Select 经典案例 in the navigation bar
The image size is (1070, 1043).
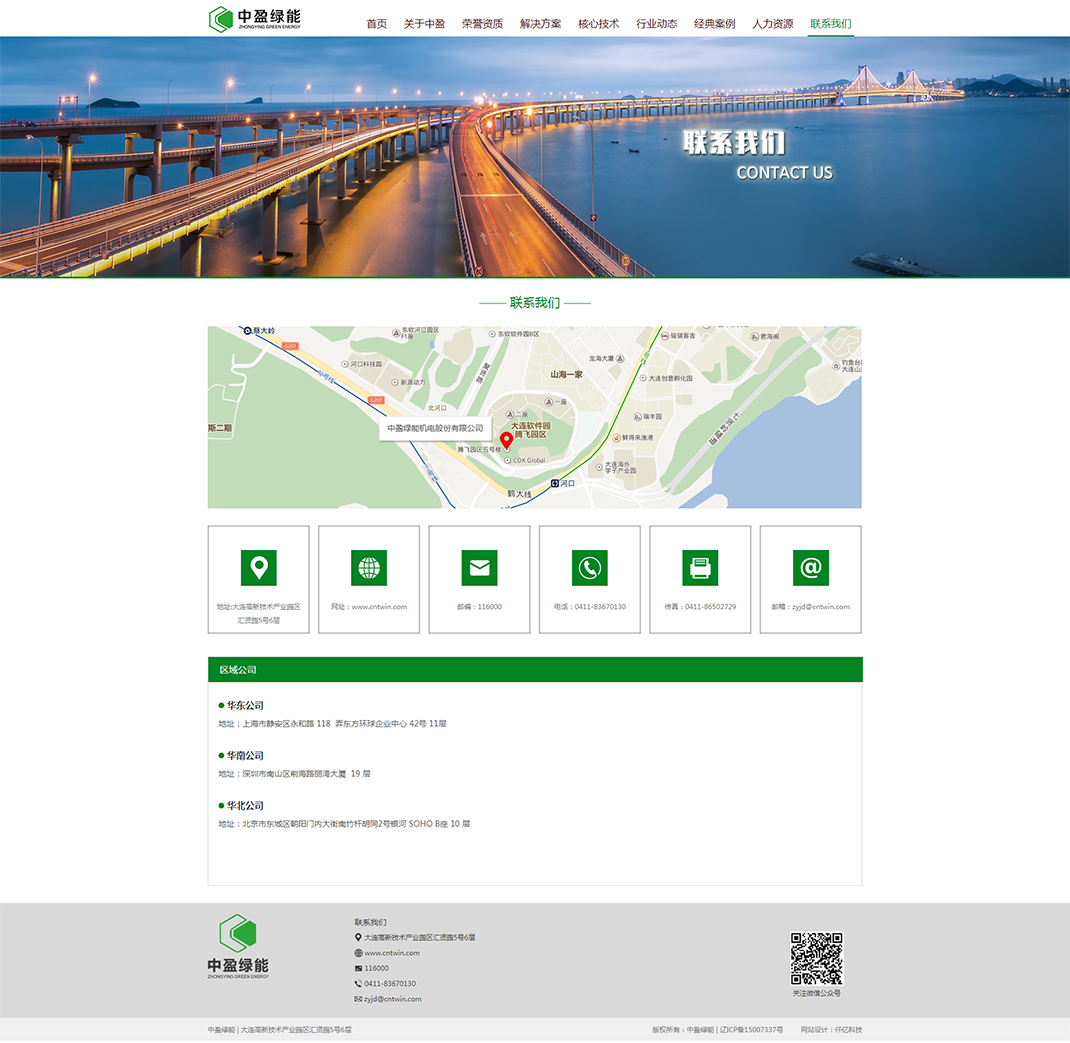click(714, 23)
